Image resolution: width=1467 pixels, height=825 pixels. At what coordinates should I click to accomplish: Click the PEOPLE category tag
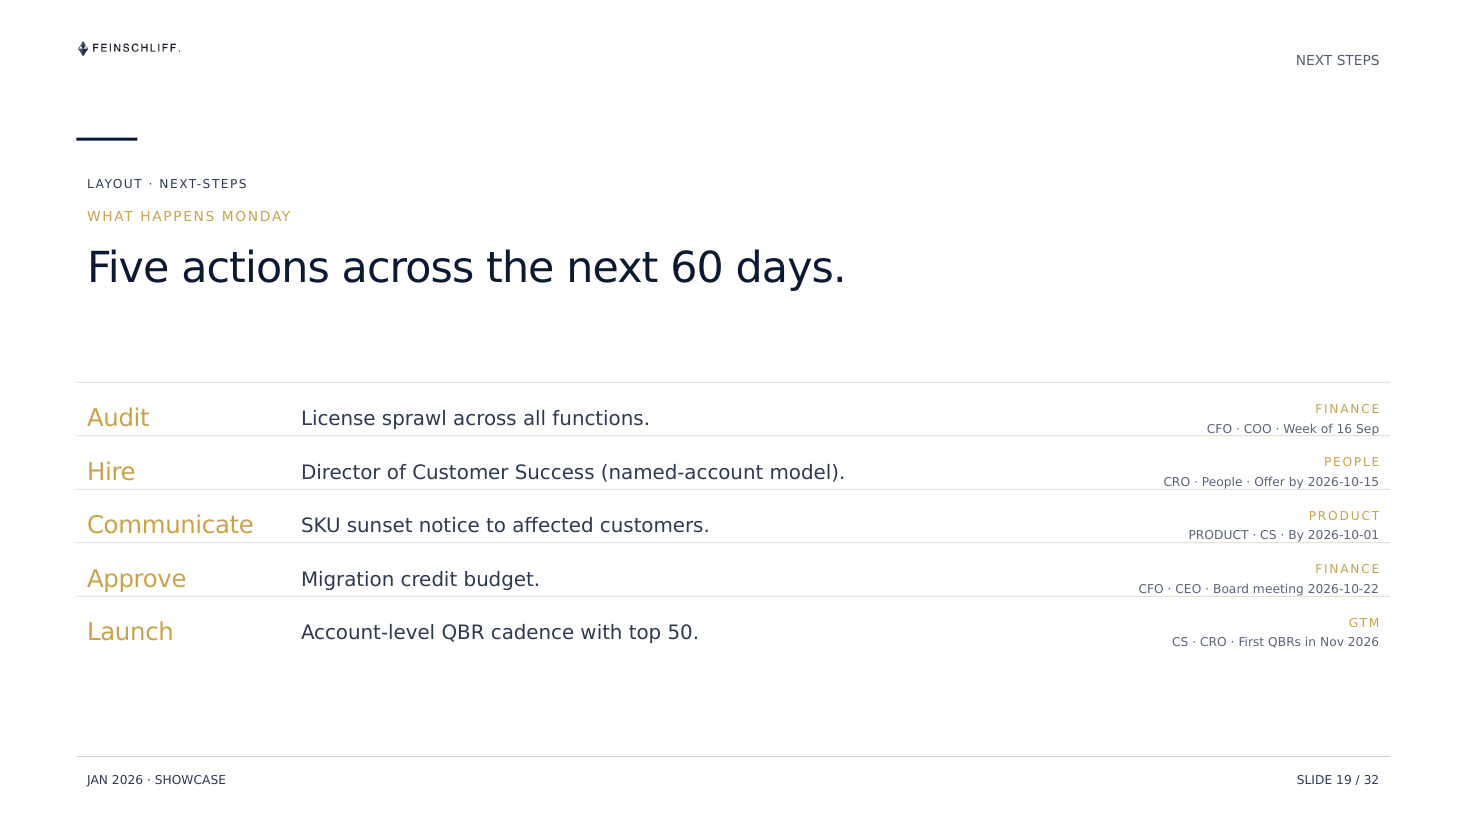point(1352,462)
